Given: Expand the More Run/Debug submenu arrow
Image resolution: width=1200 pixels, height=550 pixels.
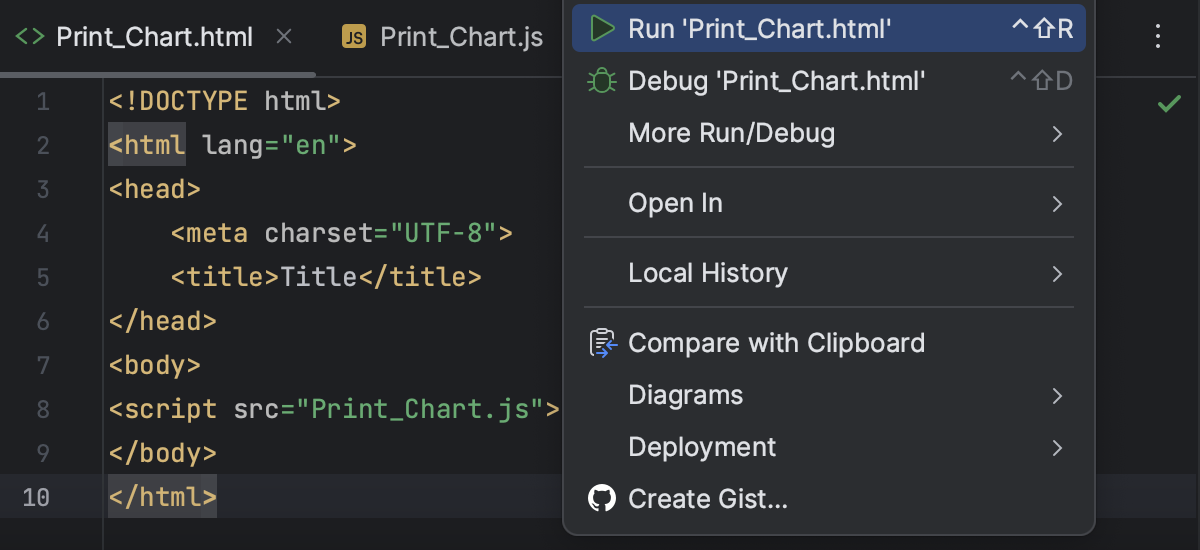Looking at the screenshot, I should (1057, 133).
